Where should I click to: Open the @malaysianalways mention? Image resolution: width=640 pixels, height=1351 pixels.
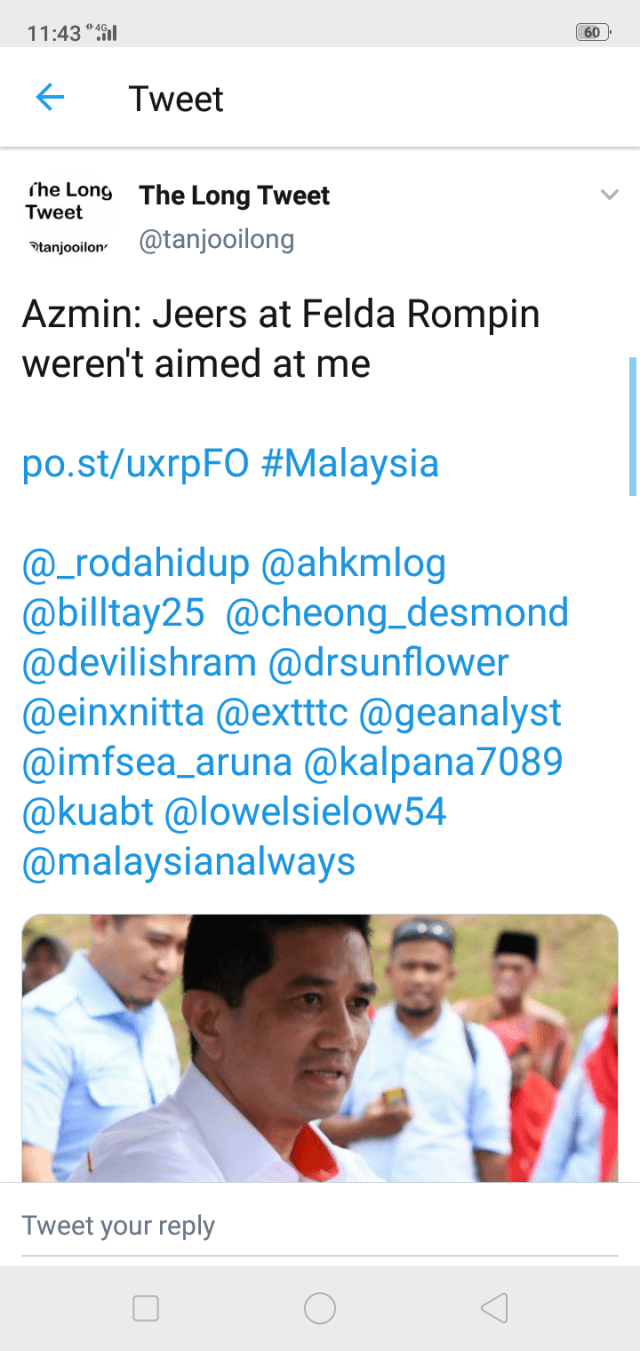coord(189,861)
